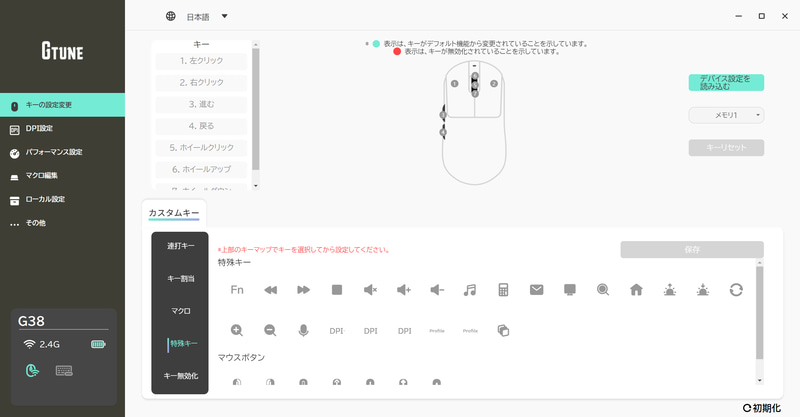The image size is (800, 417).
Task: Open マクロ編集 in the sidebar
Action: click(62, 176)
